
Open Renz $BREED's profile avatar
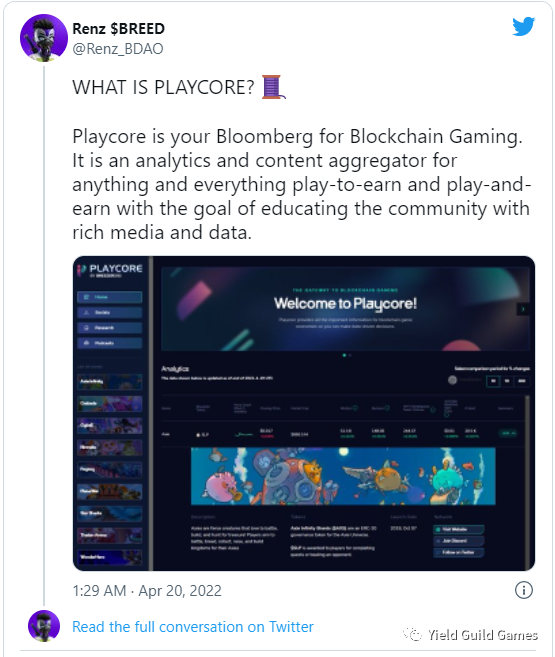(44, 38)
